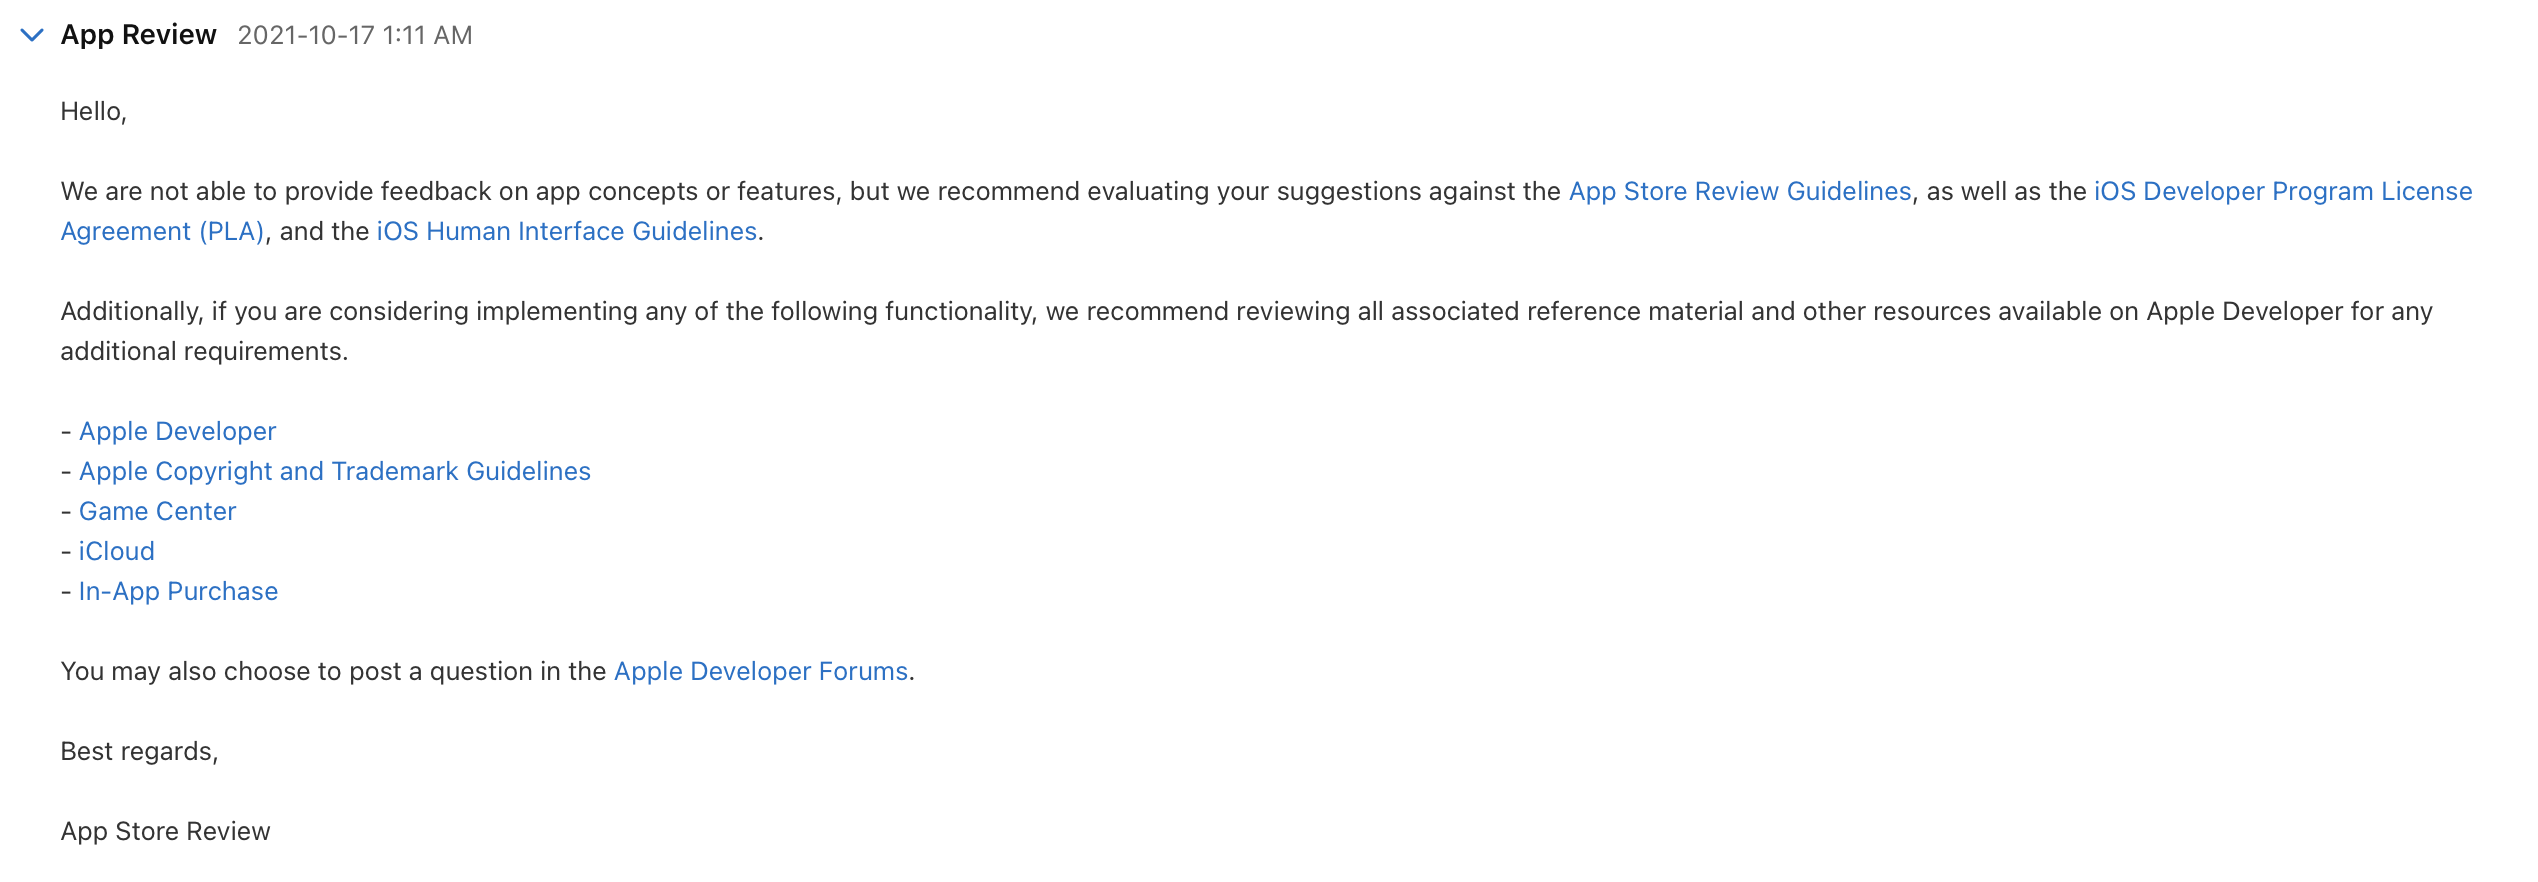Follow the iOS Human Interface Guidelines link
This screenshot has height=882, width=2538.
pos(566,231)
